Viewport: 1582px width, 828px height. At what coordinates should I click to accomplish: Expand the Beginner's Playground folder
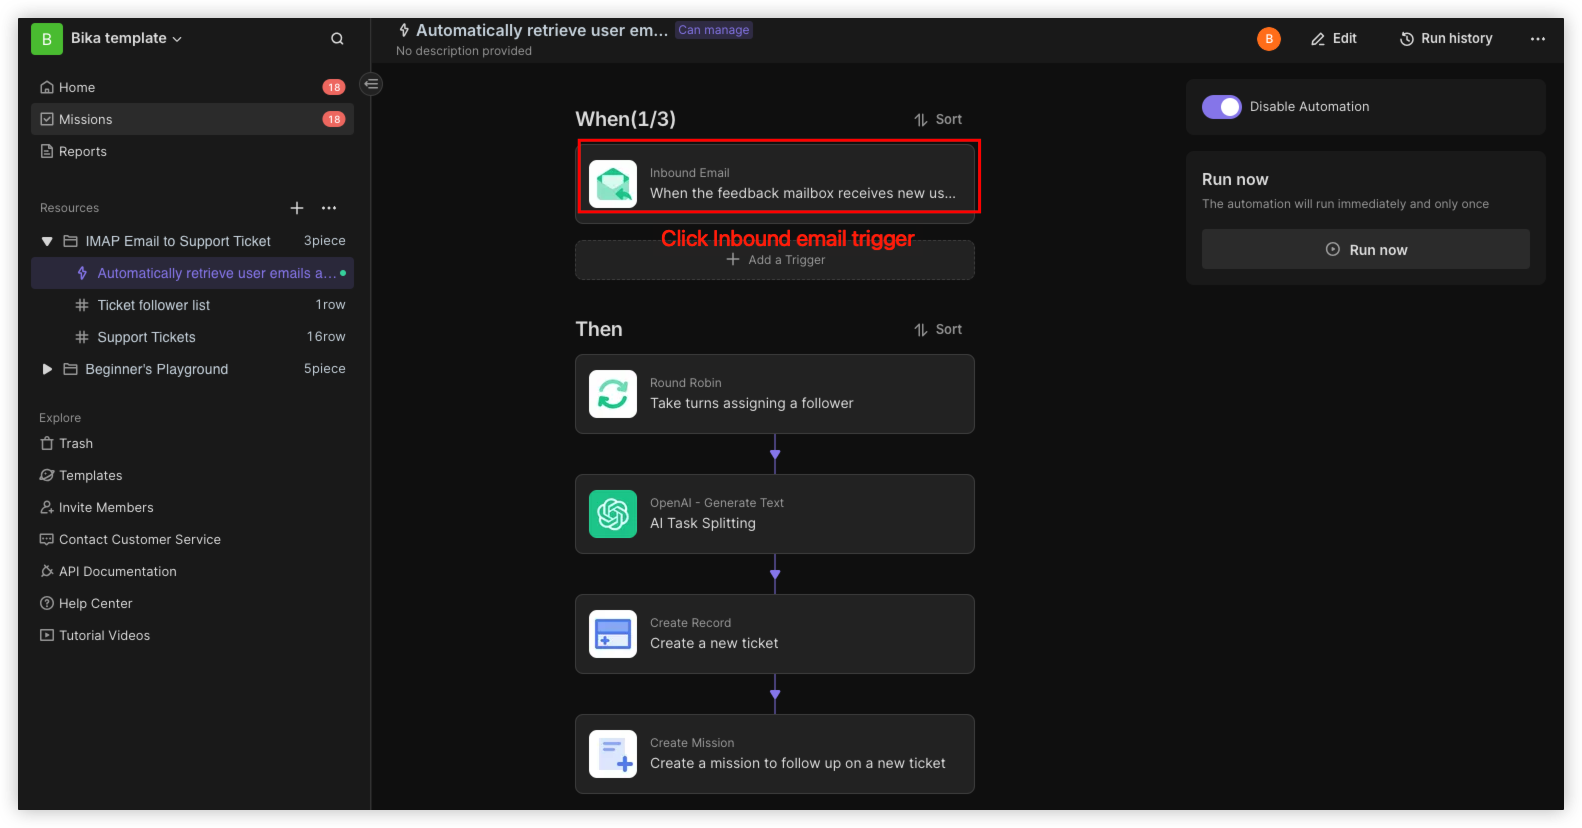pyautogui.click(x=47, y=369)
